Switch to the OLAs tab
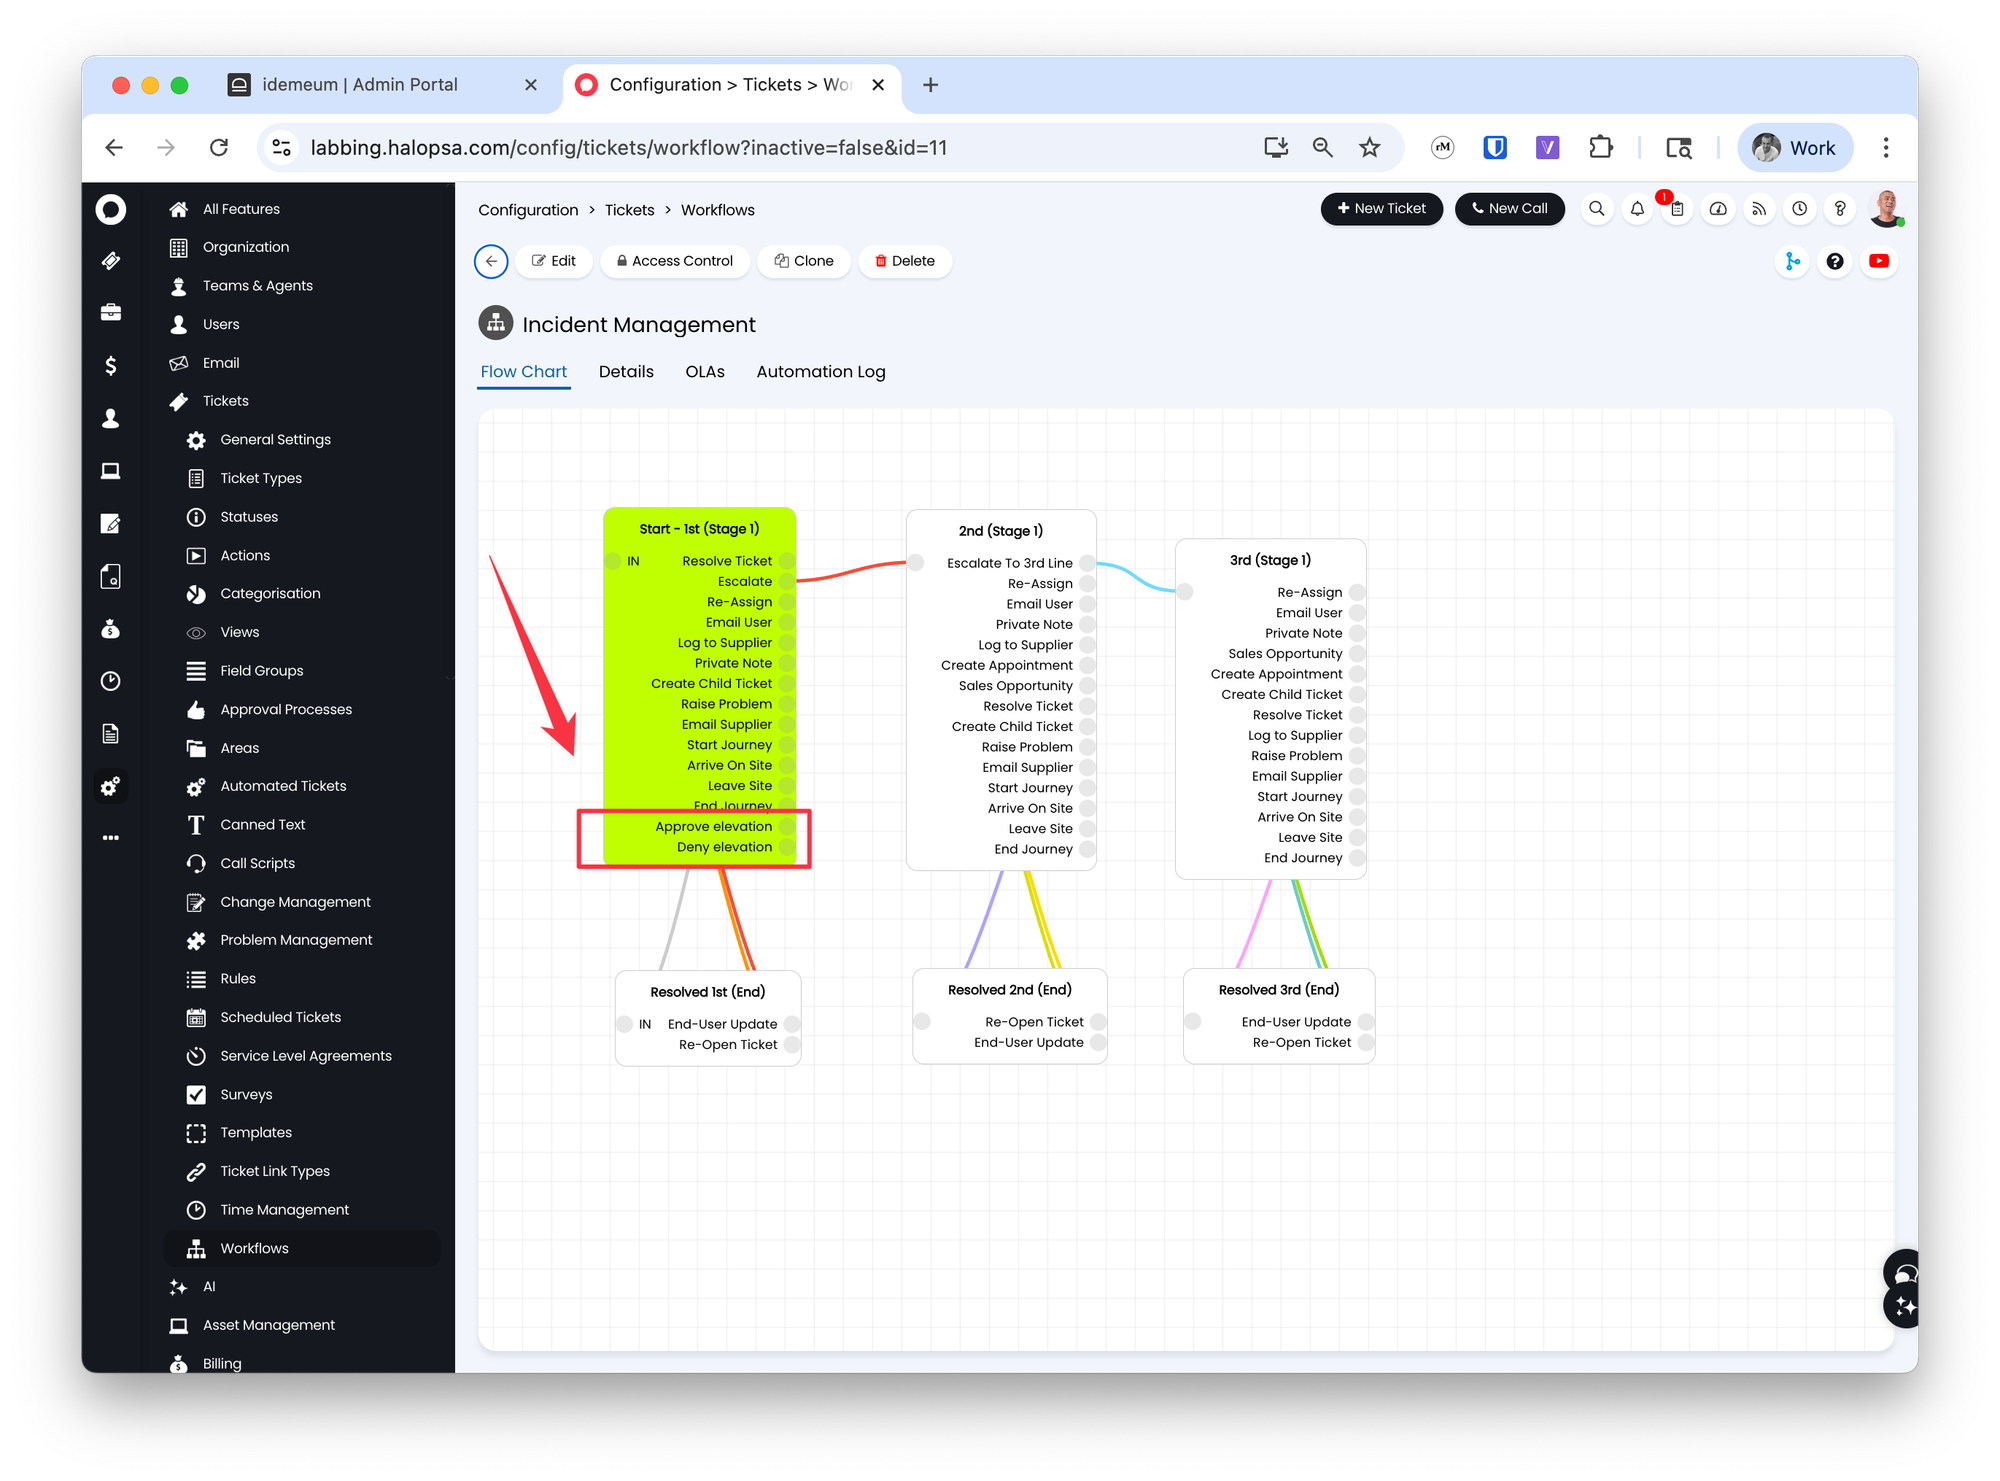 [705, 372]
